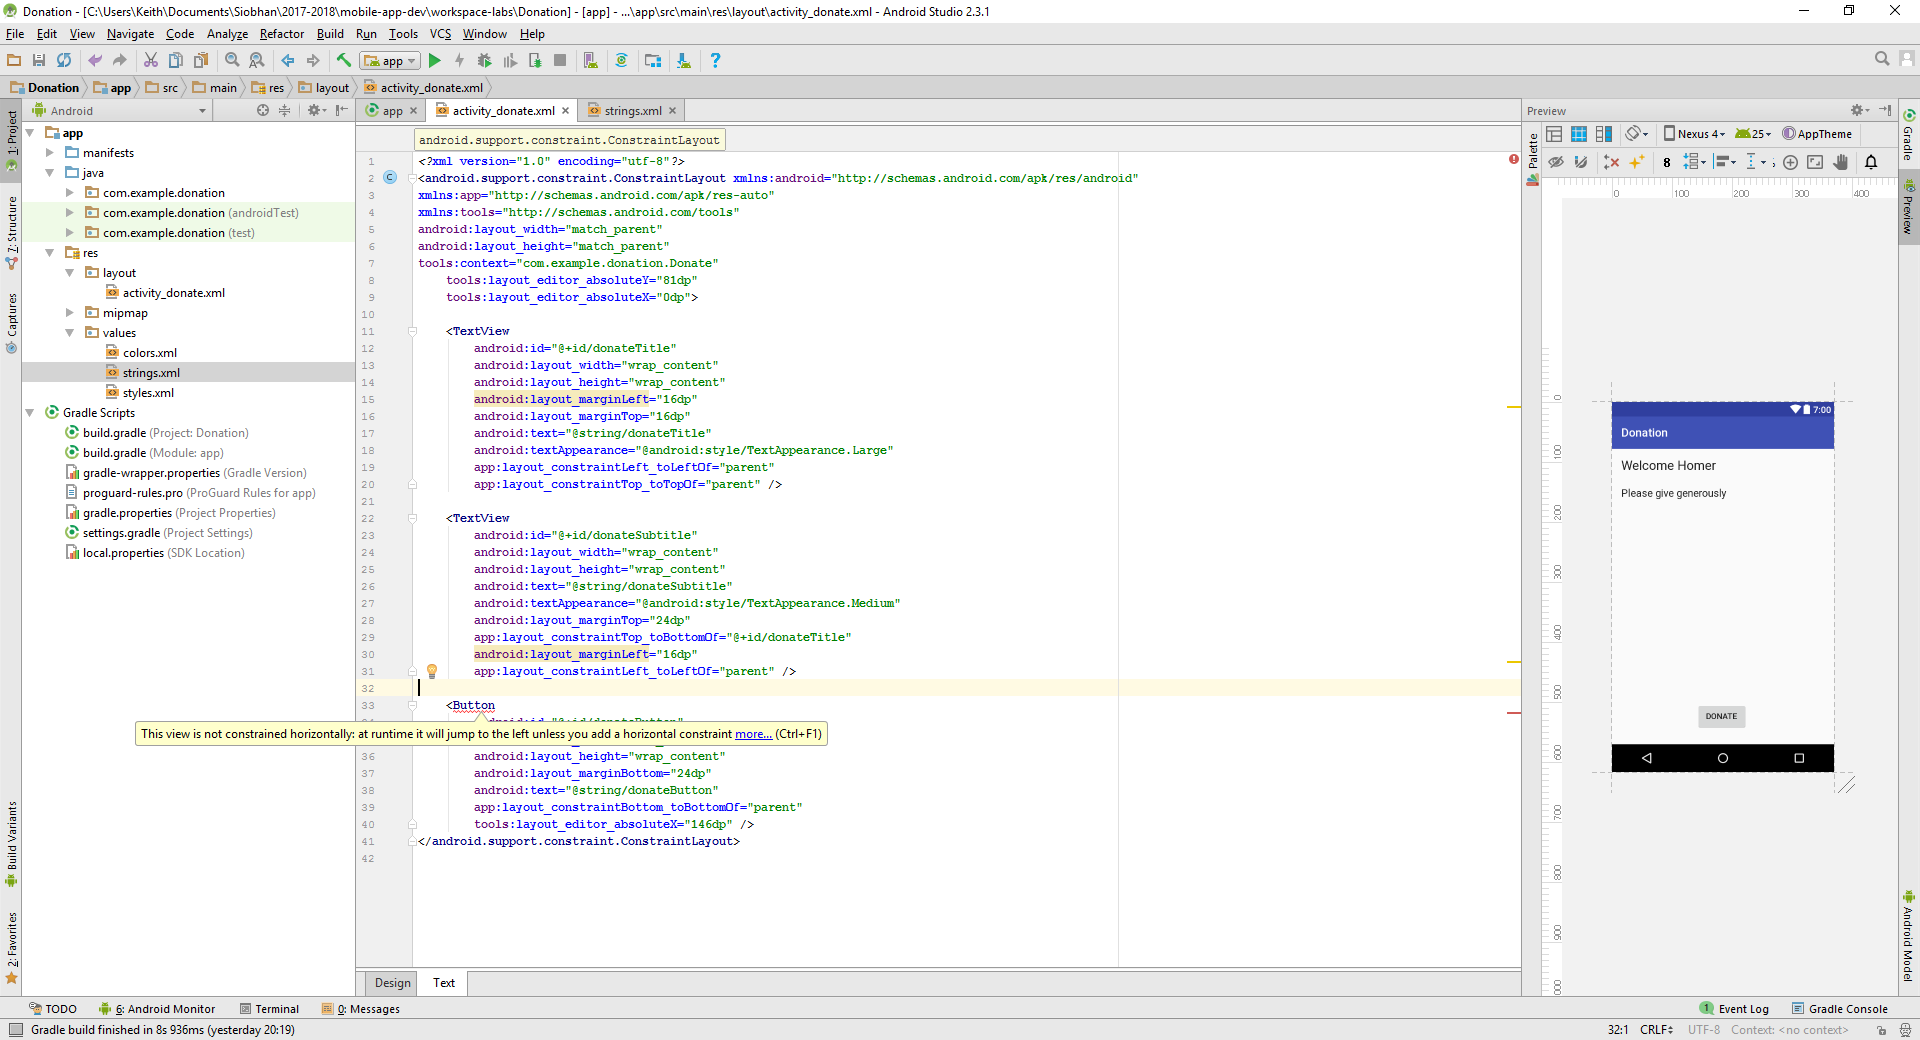Click the Save All icon
The height and width of the screenshot is (1040, 1920).
pos(39,60)
